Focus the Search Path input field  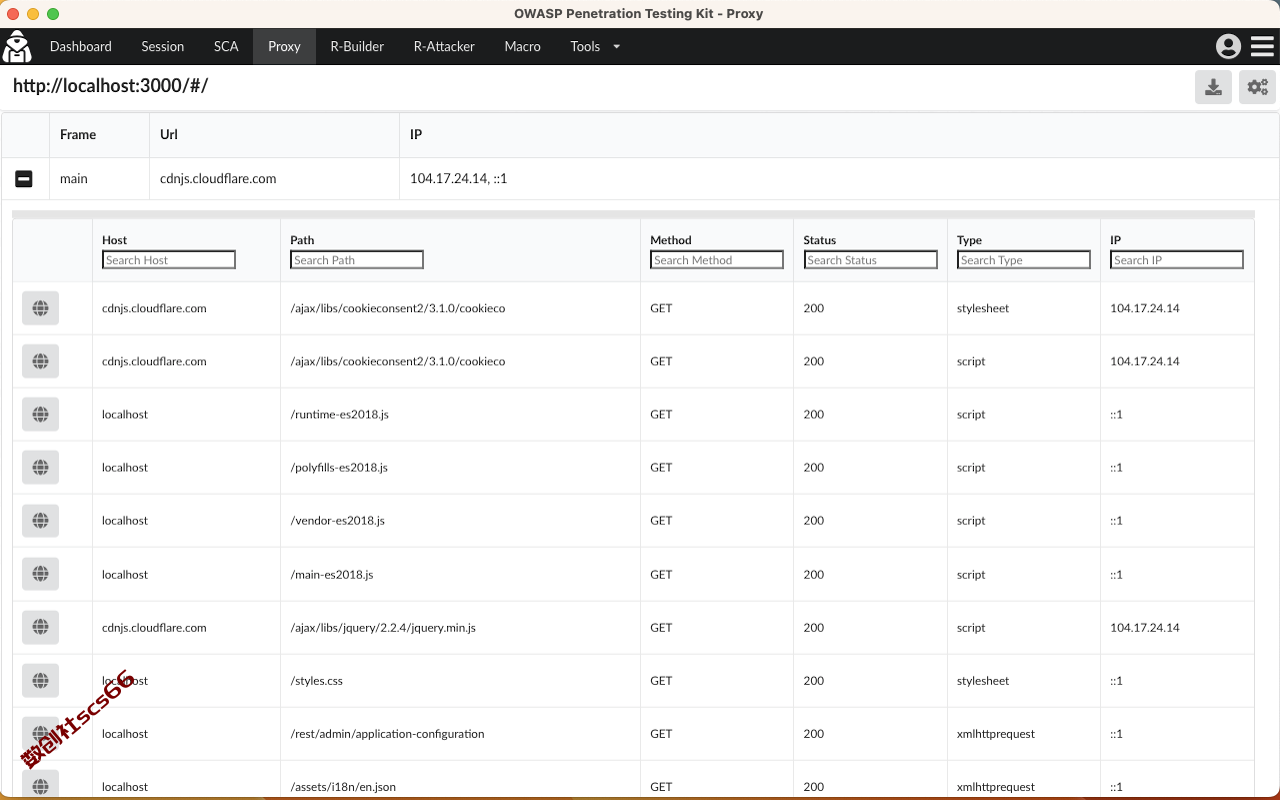coord(357,260)
